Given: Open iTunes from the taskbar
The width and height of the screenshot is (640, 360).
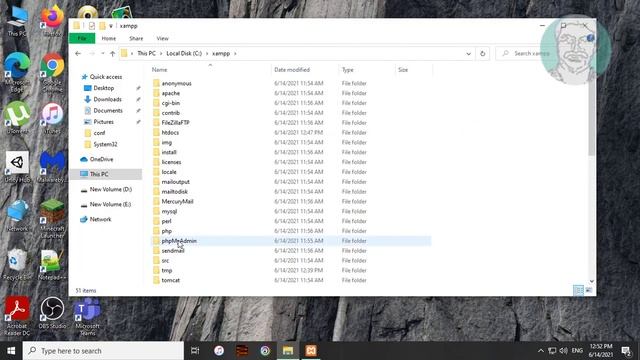Looking at the screenshot, I should click(219, 351).
